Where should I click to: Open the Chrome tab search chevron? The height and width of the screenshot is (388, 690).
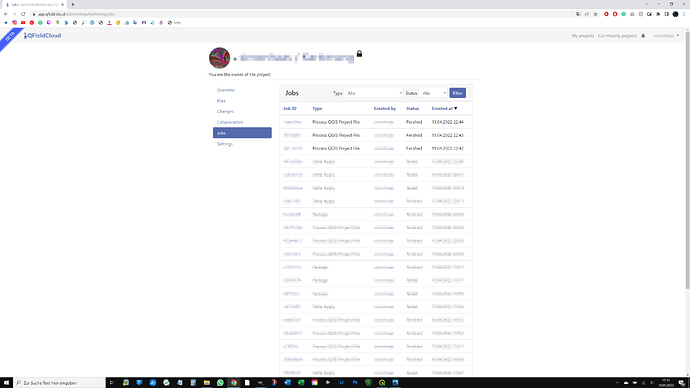646,4
